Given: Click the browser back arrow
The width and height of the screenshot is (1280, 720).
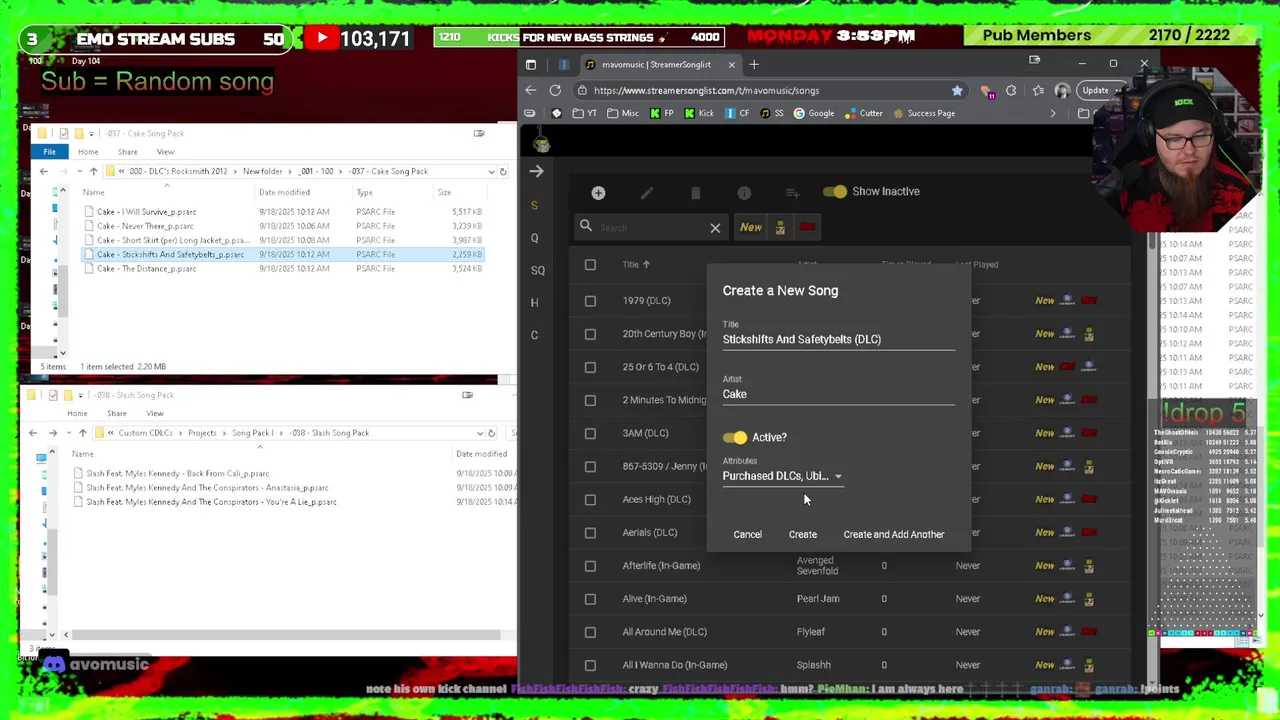Looking at the screenshot, I should click(531, 90).
